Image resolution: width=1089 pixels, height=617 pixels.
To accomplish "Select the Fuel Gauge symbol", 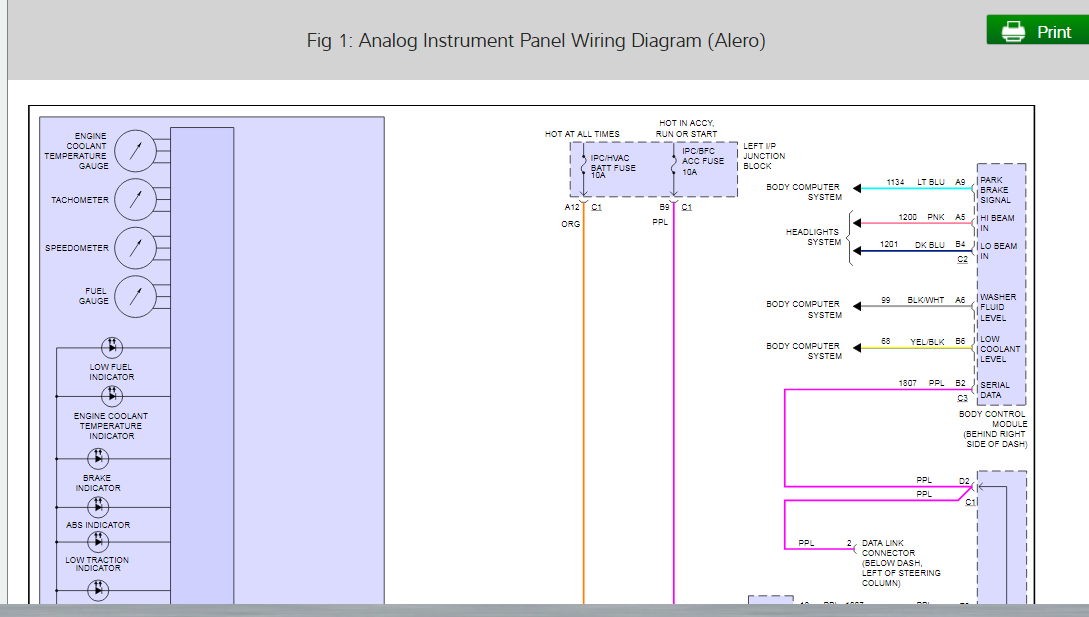I will pos(135,297).
